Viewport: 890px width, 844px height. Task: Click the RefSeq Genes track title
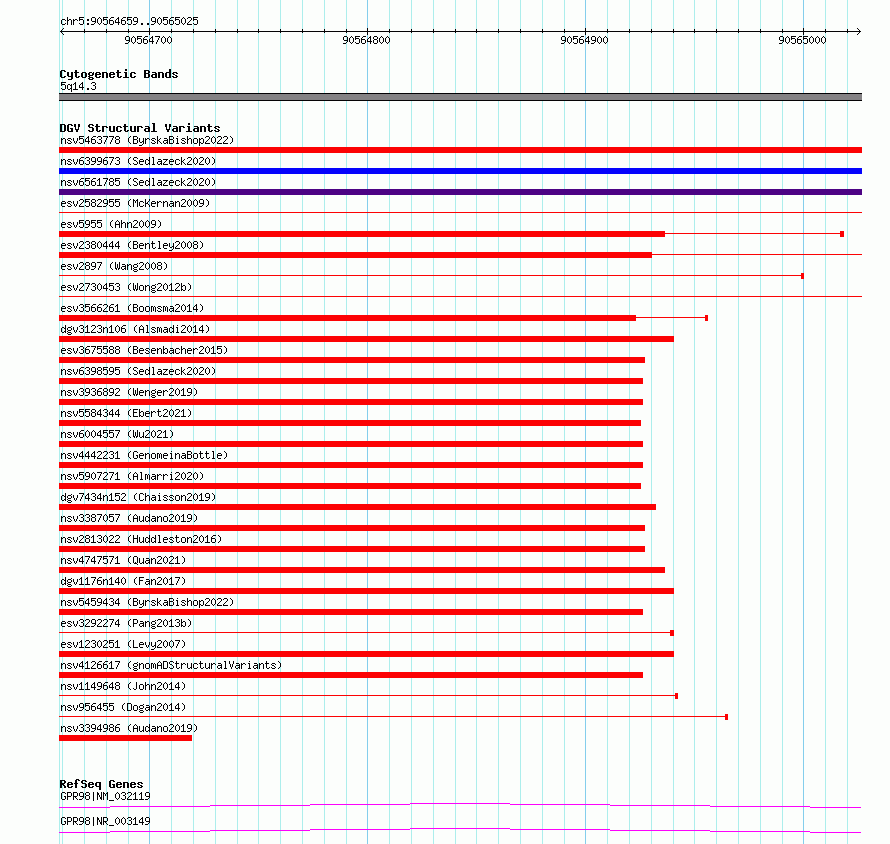pos(101,784)
